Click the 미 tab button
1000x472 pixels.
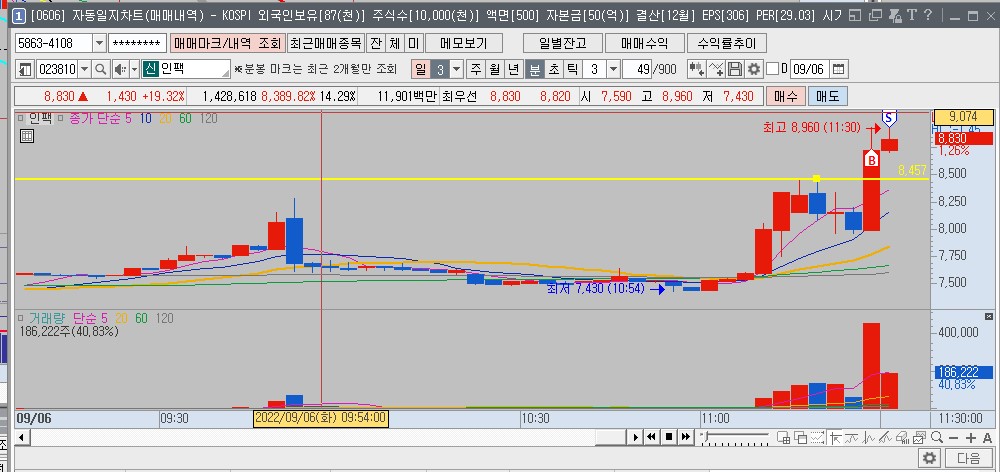coord(413,43)
